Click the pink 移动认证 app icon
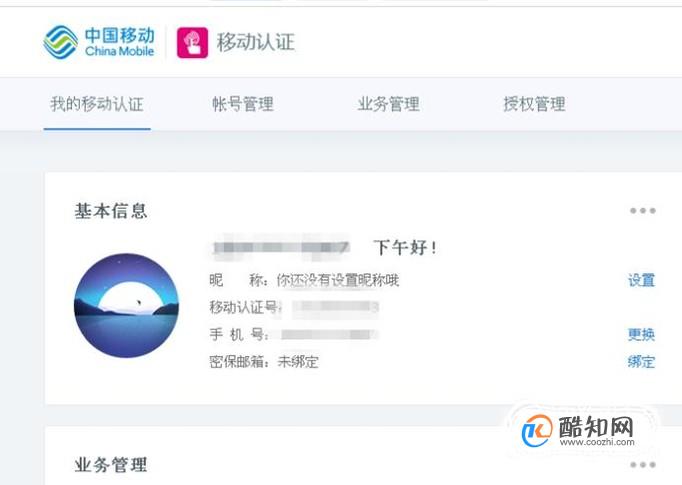Viewport: 682px width, 485px height. (192, 43)
